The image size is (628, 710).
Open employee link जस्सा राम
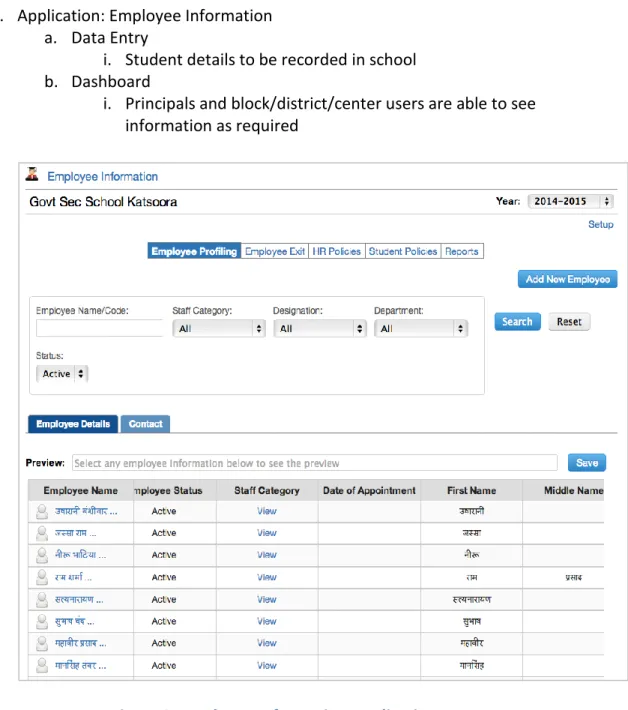76,533
